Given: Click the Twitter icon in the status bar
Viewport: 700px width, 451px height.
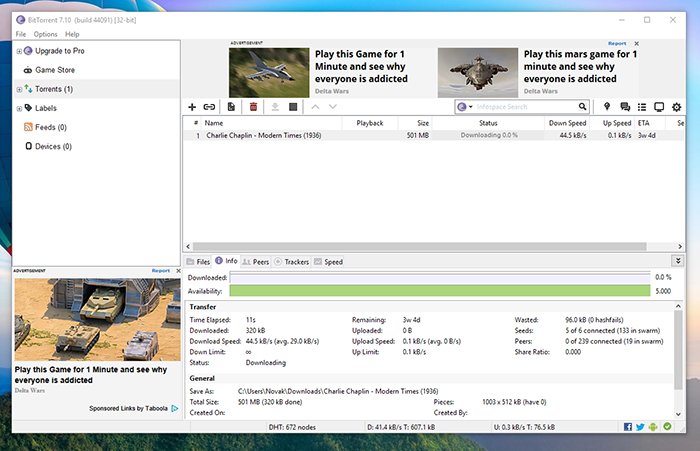Looking at the screenshot, I should point(640,427).
